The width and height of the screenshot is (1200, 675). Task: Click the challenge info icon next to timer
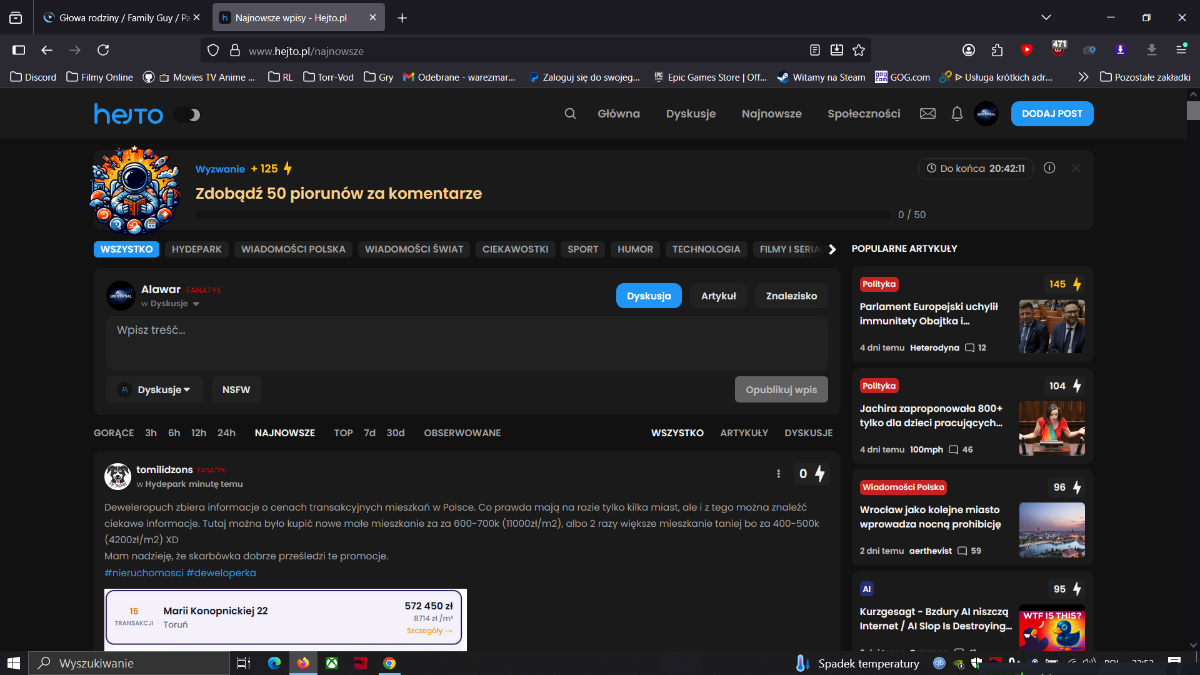click(x=1049, y=168)
